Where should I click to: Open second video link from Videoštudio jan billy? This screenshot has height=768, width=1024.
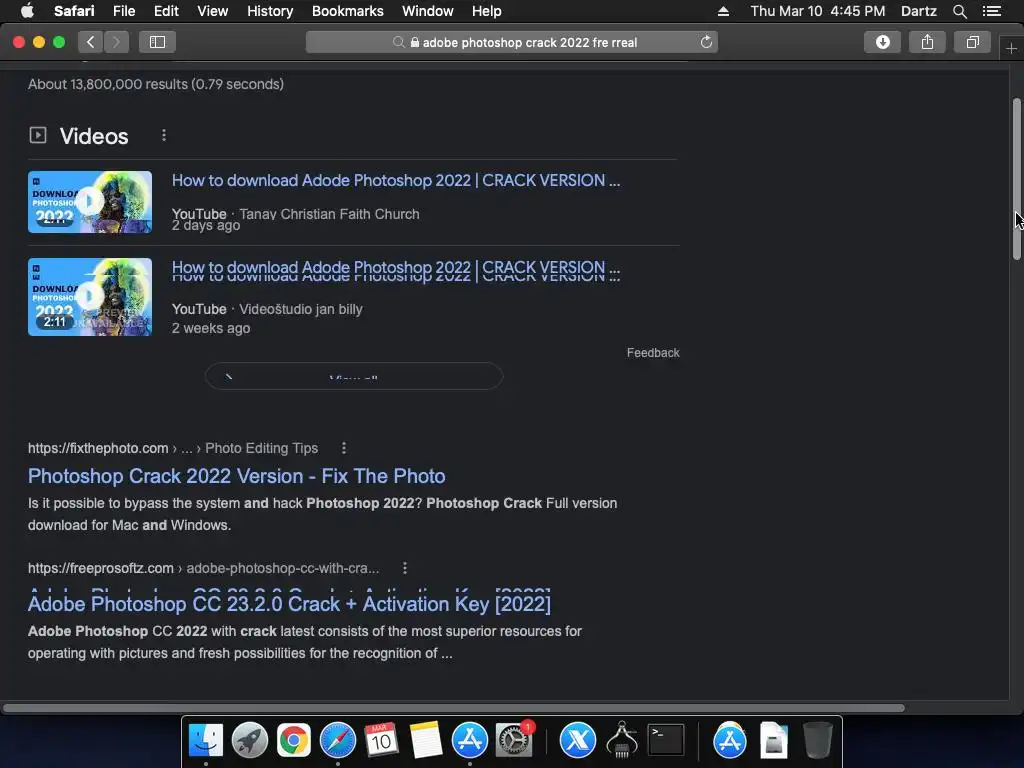(396, 268)
